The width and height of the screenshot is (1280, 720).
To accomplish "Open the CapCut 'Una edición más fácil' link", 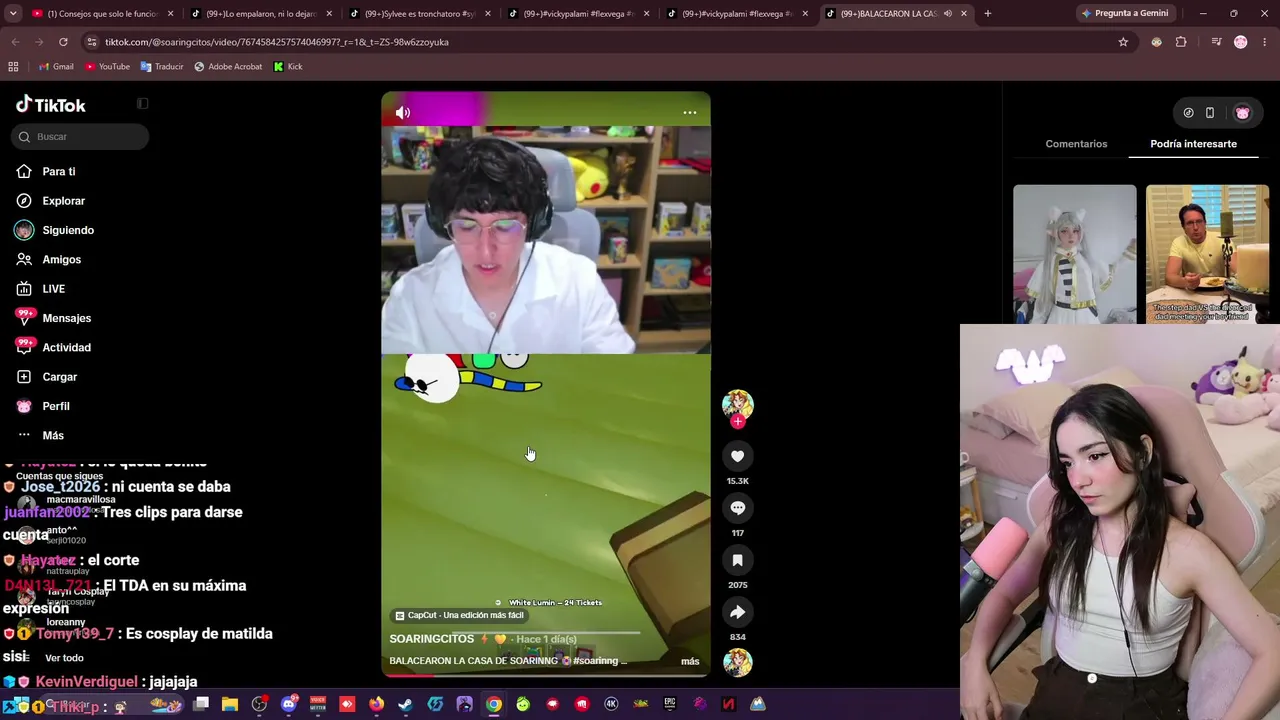I will 459,615.
